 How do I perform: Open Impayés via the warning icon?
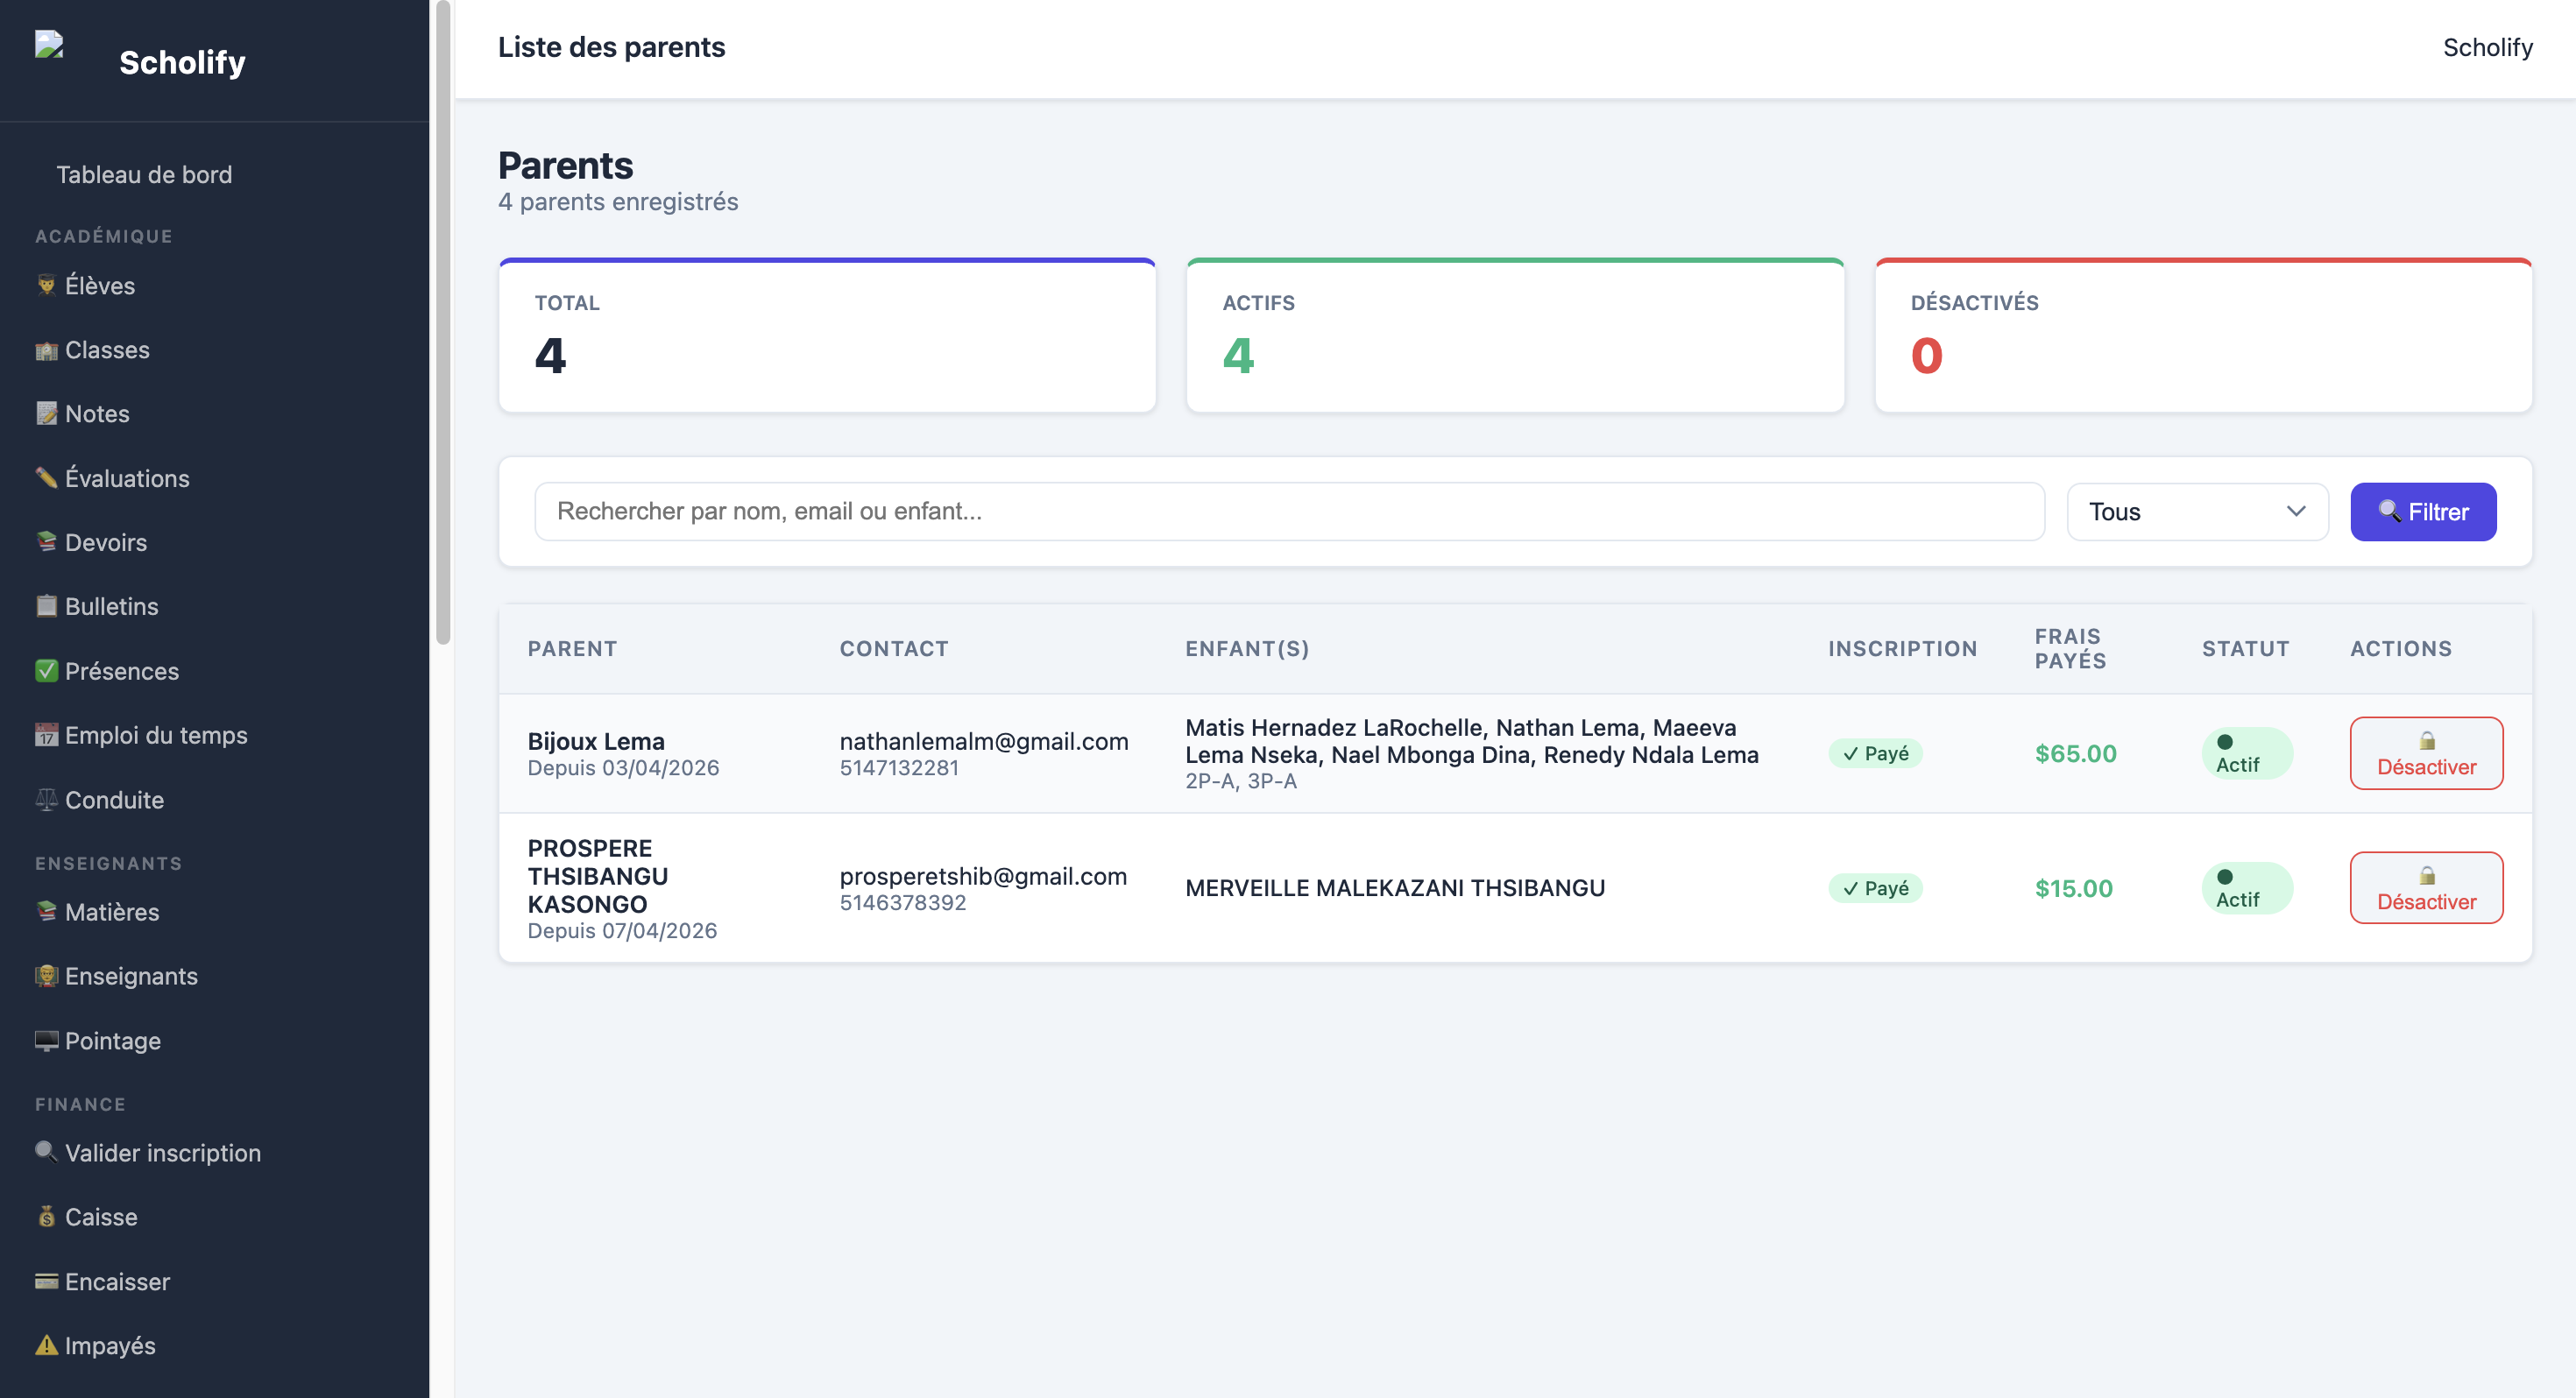[x=46, y=1345]
